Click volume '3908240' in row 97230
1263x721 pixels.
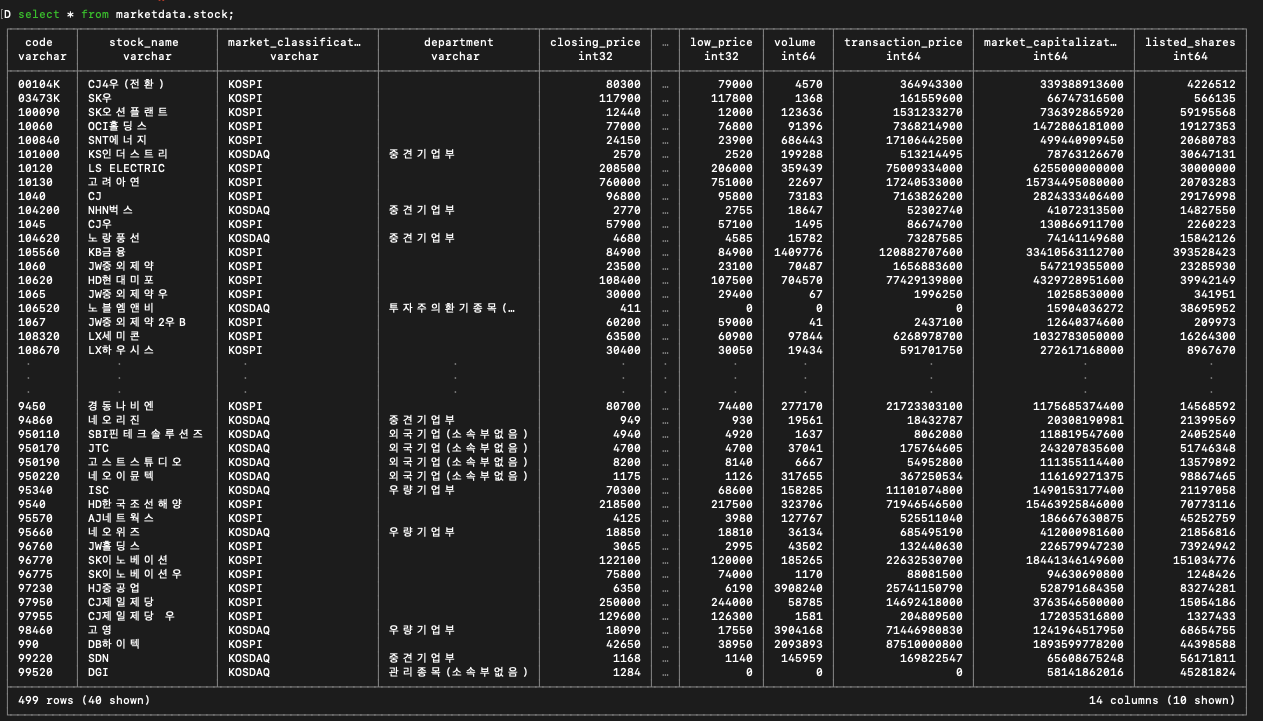click(798, 588)
